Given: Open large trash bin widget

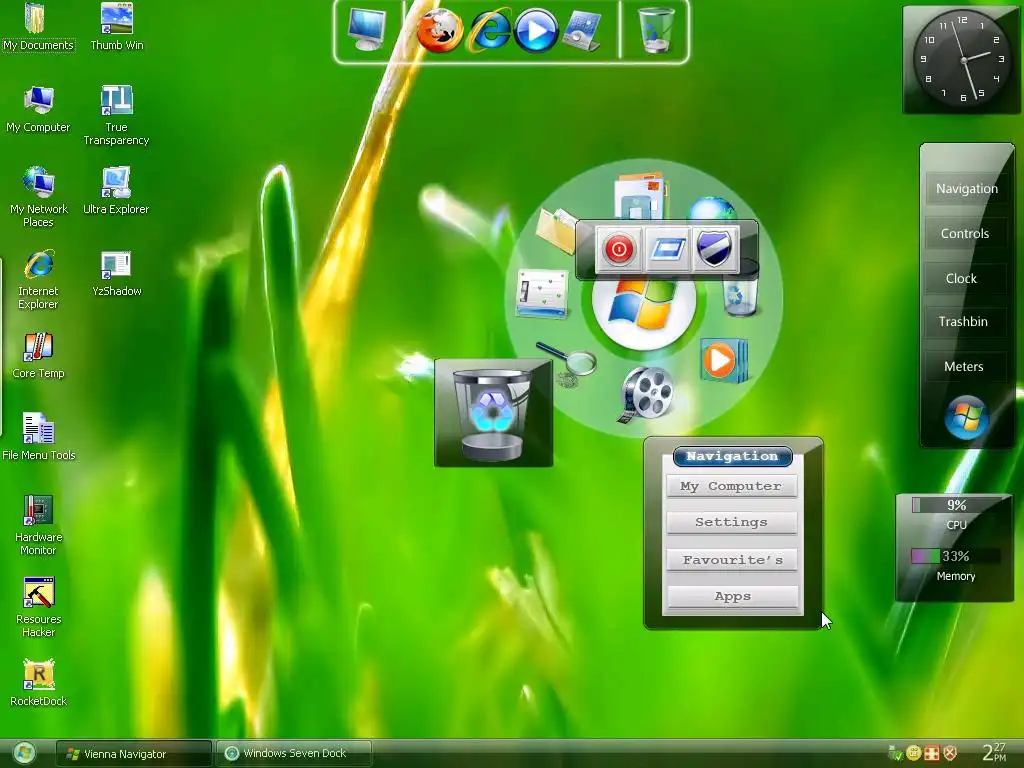Looking at the screenshot, I should pos(494,413).
